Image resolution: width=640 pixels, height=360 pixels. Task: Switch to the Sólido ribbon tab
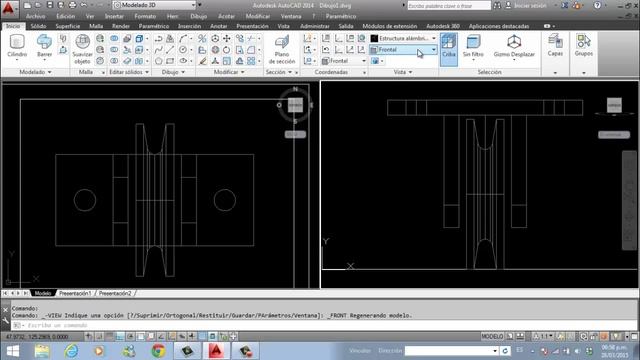click(38, 26)
